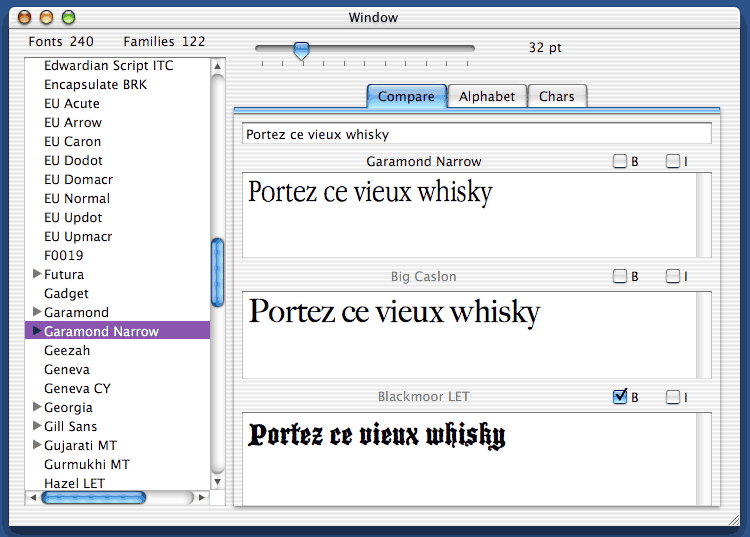The width and height of the screenshot is (750, 537).
Task: Click the Blackmoor LET preview text area
Action: (x=469, y=459)
